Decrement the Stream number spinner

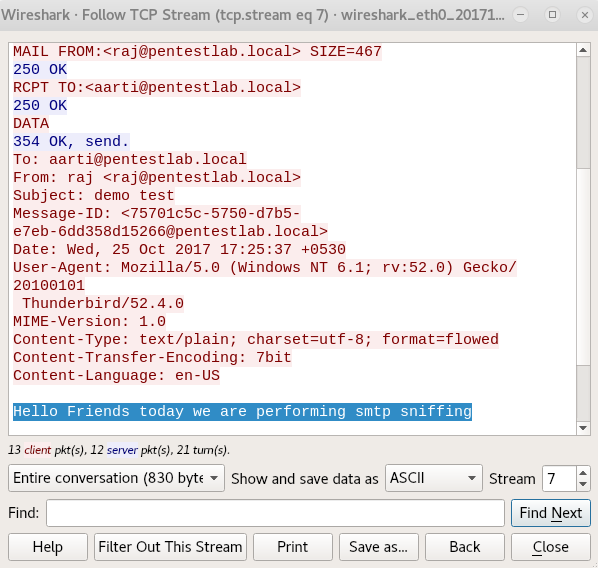click(x=582, y=484)
